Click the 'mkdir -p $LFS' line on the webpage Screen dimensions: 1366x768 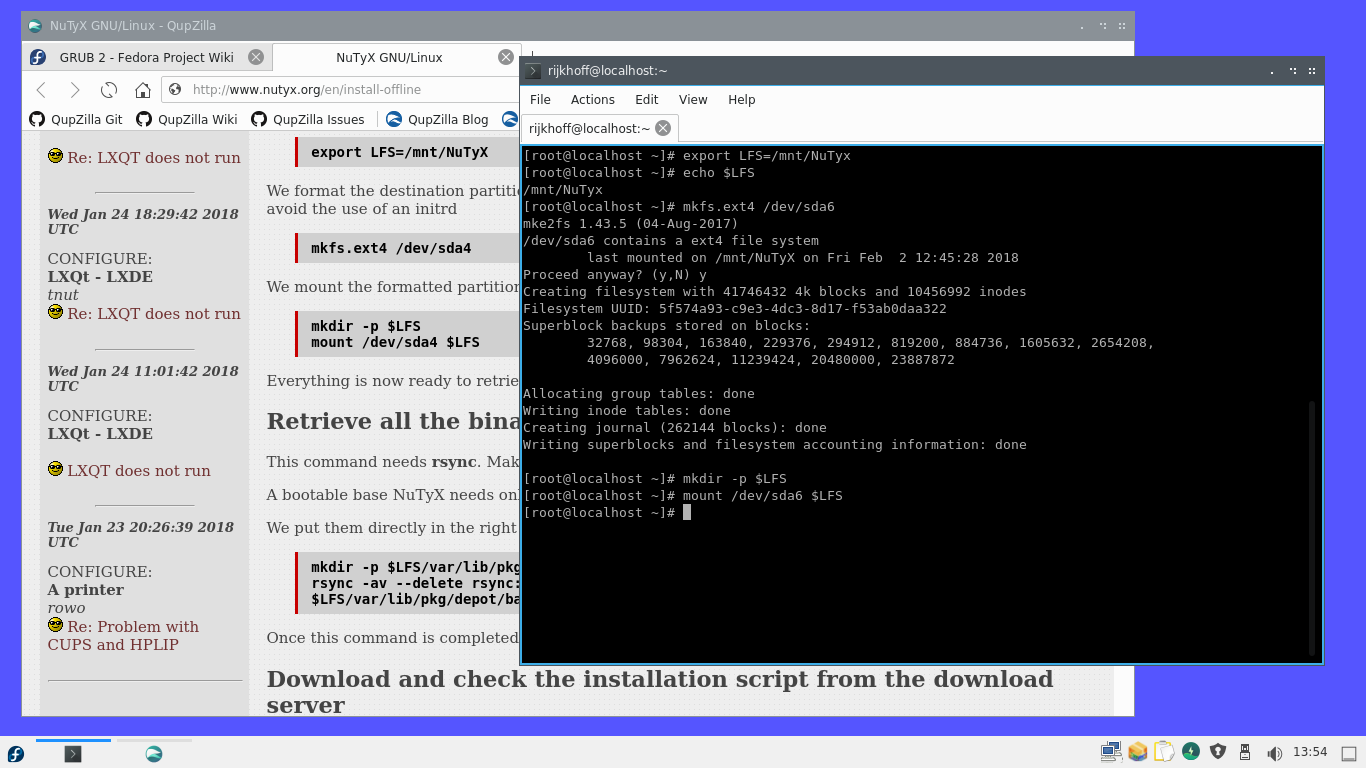point(366,326)
